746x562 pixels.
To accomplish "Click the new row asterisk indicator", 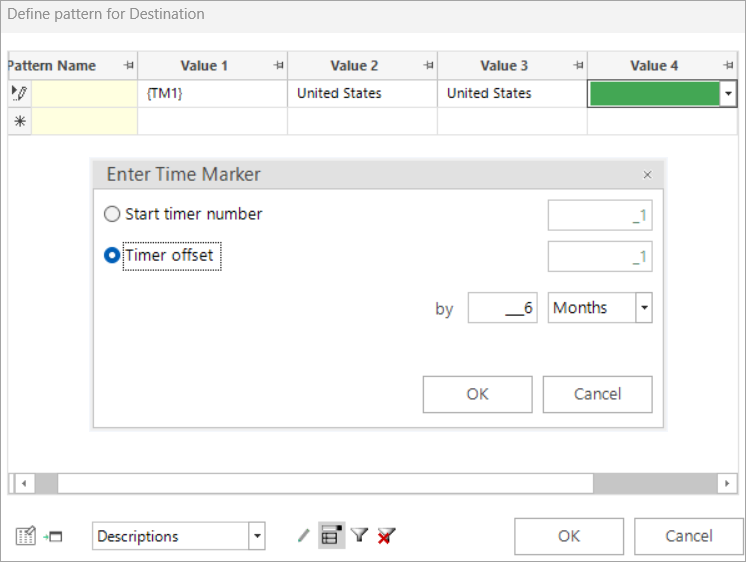I will pos(20,121).
